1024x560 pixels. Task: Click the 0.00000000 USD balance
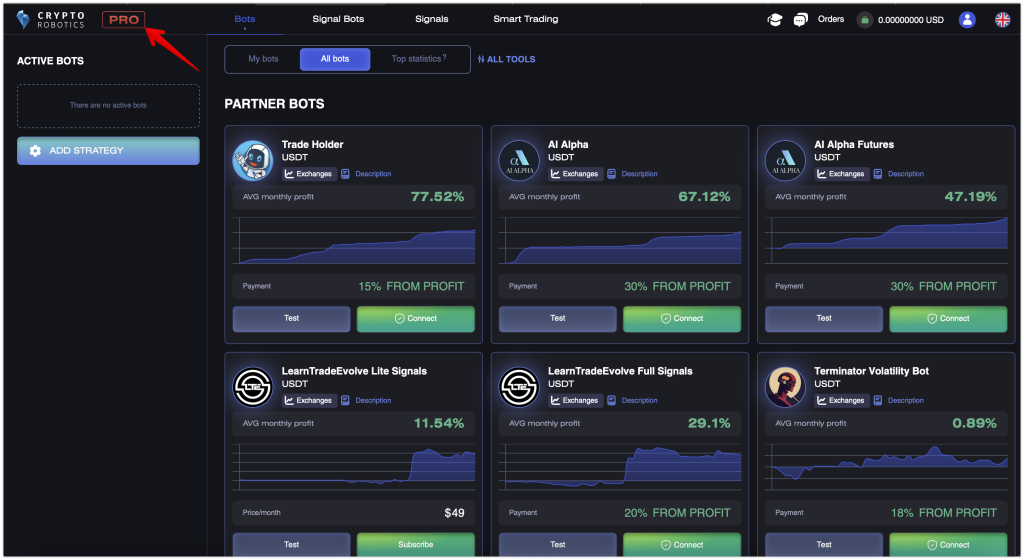point(910,20)
